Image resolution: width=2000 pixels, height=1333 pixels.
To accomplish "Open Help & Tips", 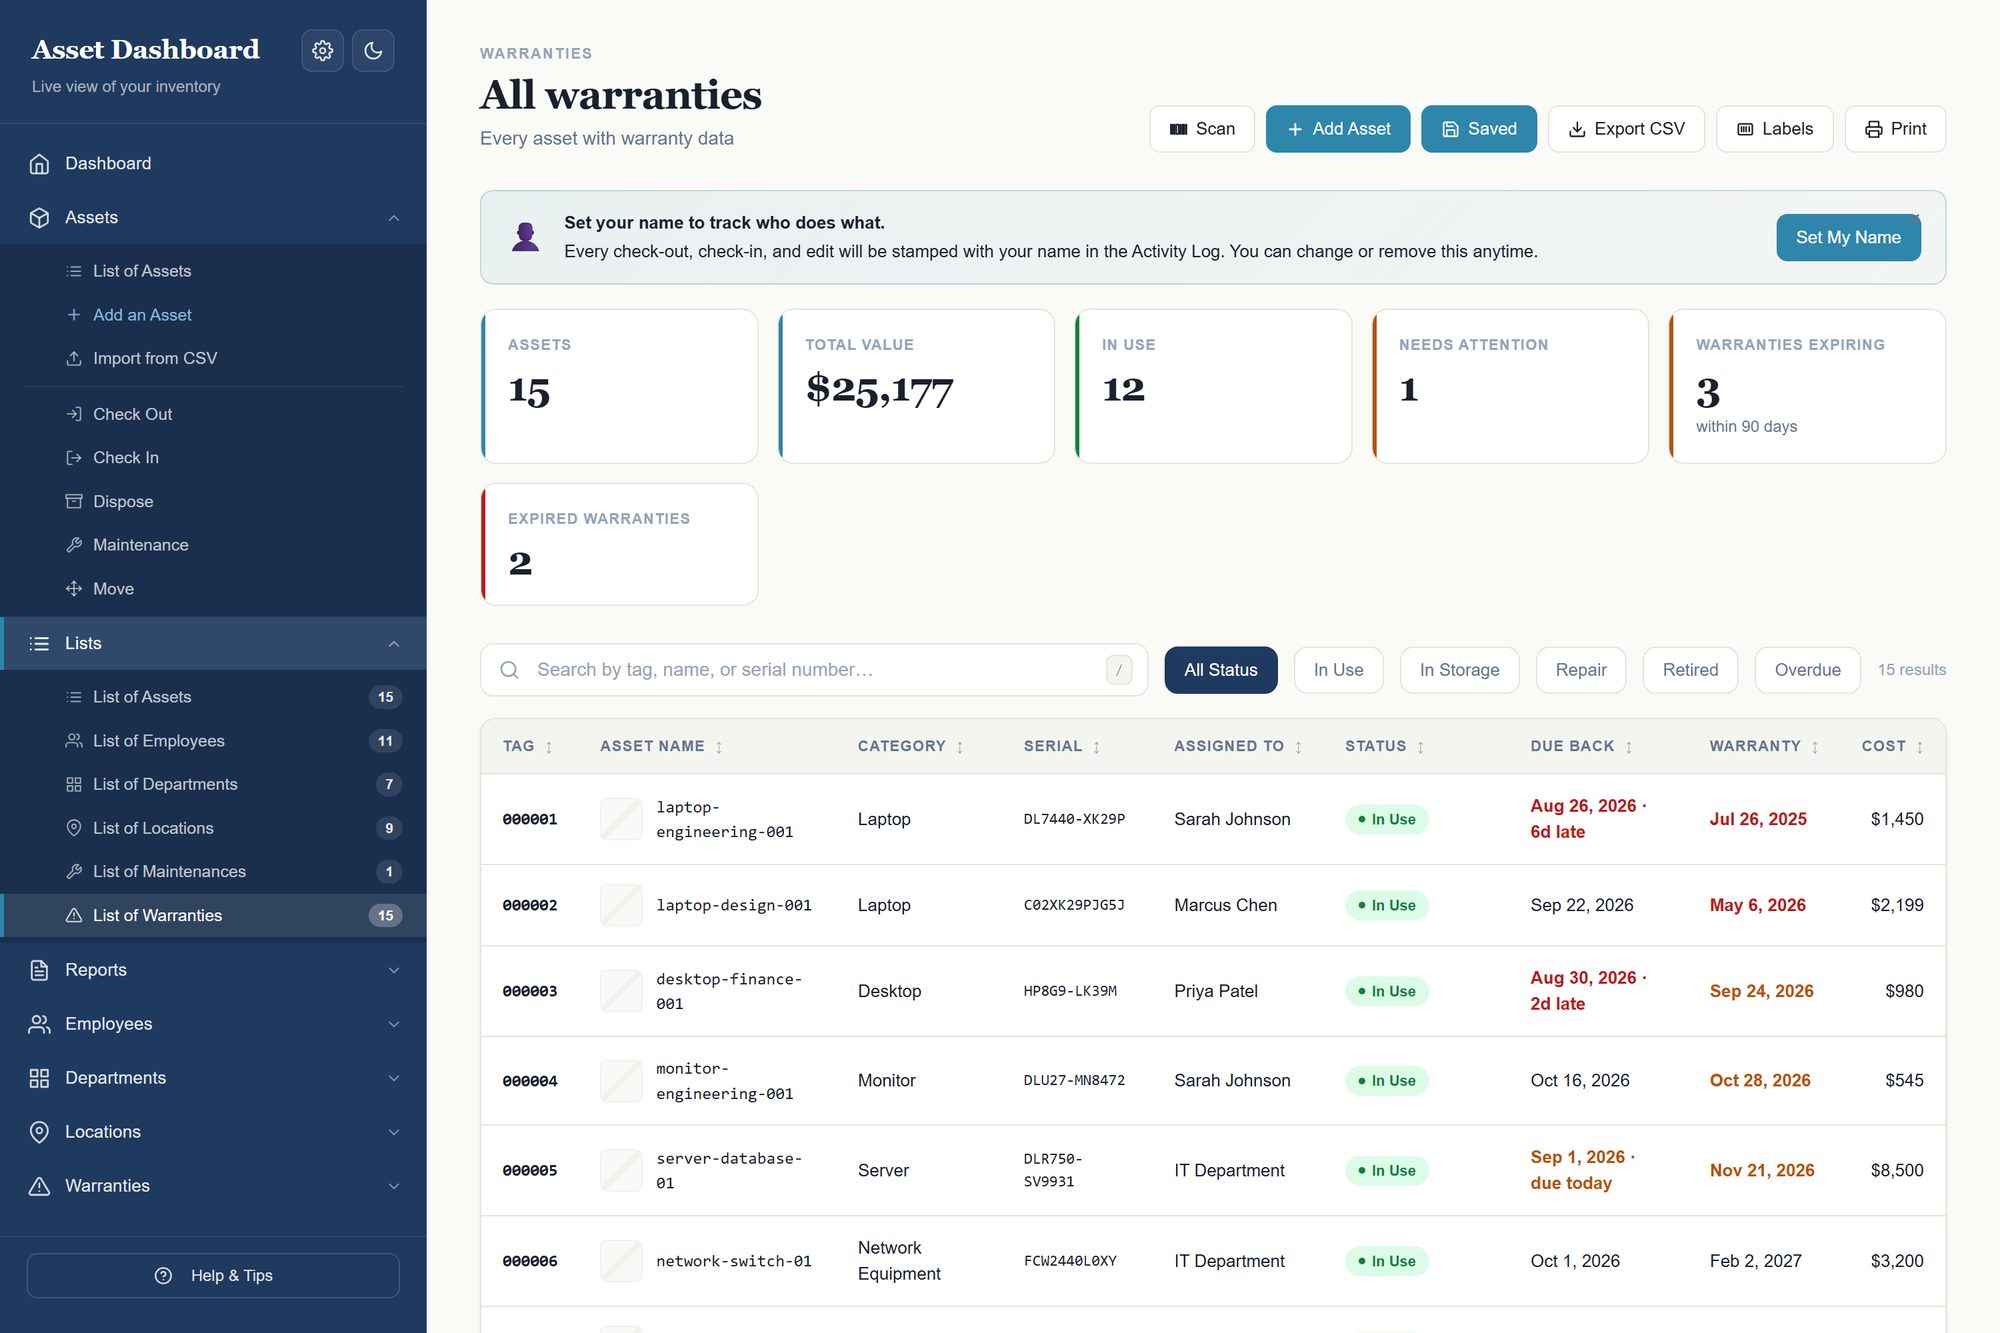I will [213, 1276].
